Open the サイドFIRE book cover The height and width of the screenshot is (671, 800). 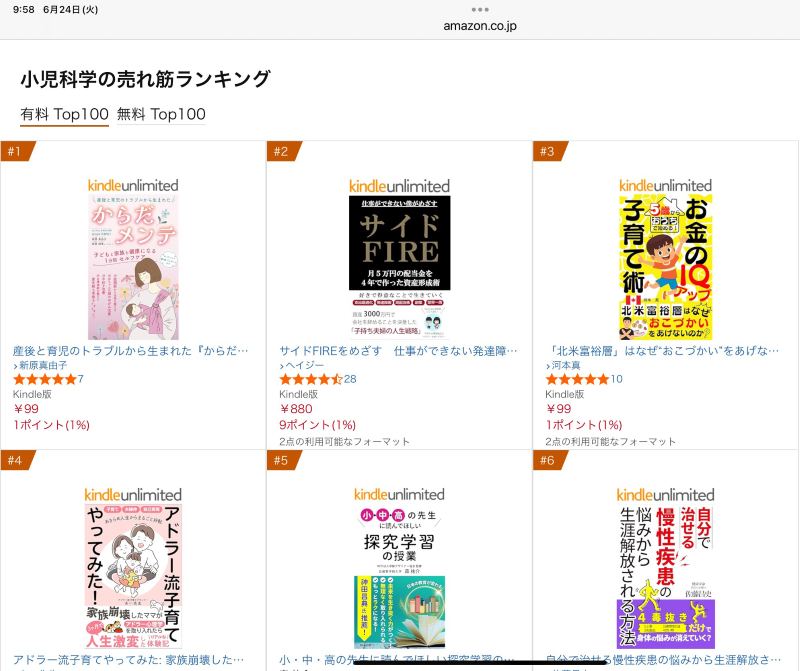(399, 267)
